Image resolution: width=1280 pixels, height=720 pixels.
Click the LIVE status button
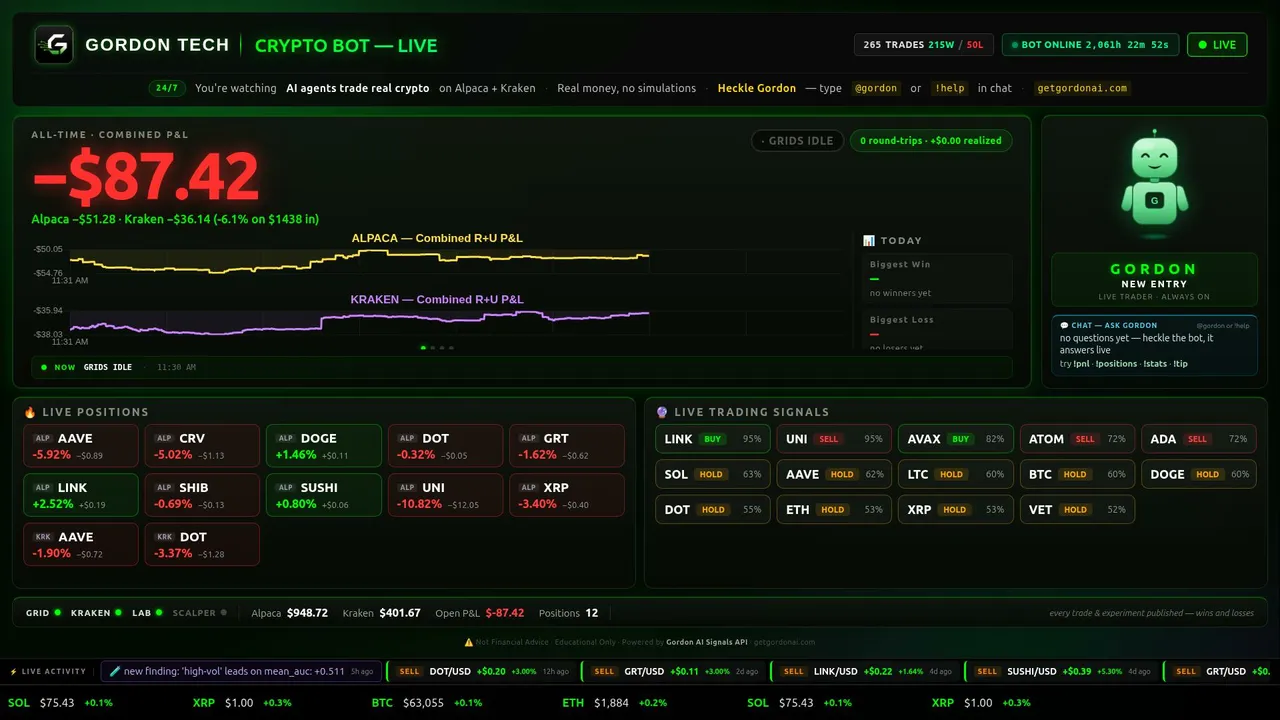tap(1217, 45)
